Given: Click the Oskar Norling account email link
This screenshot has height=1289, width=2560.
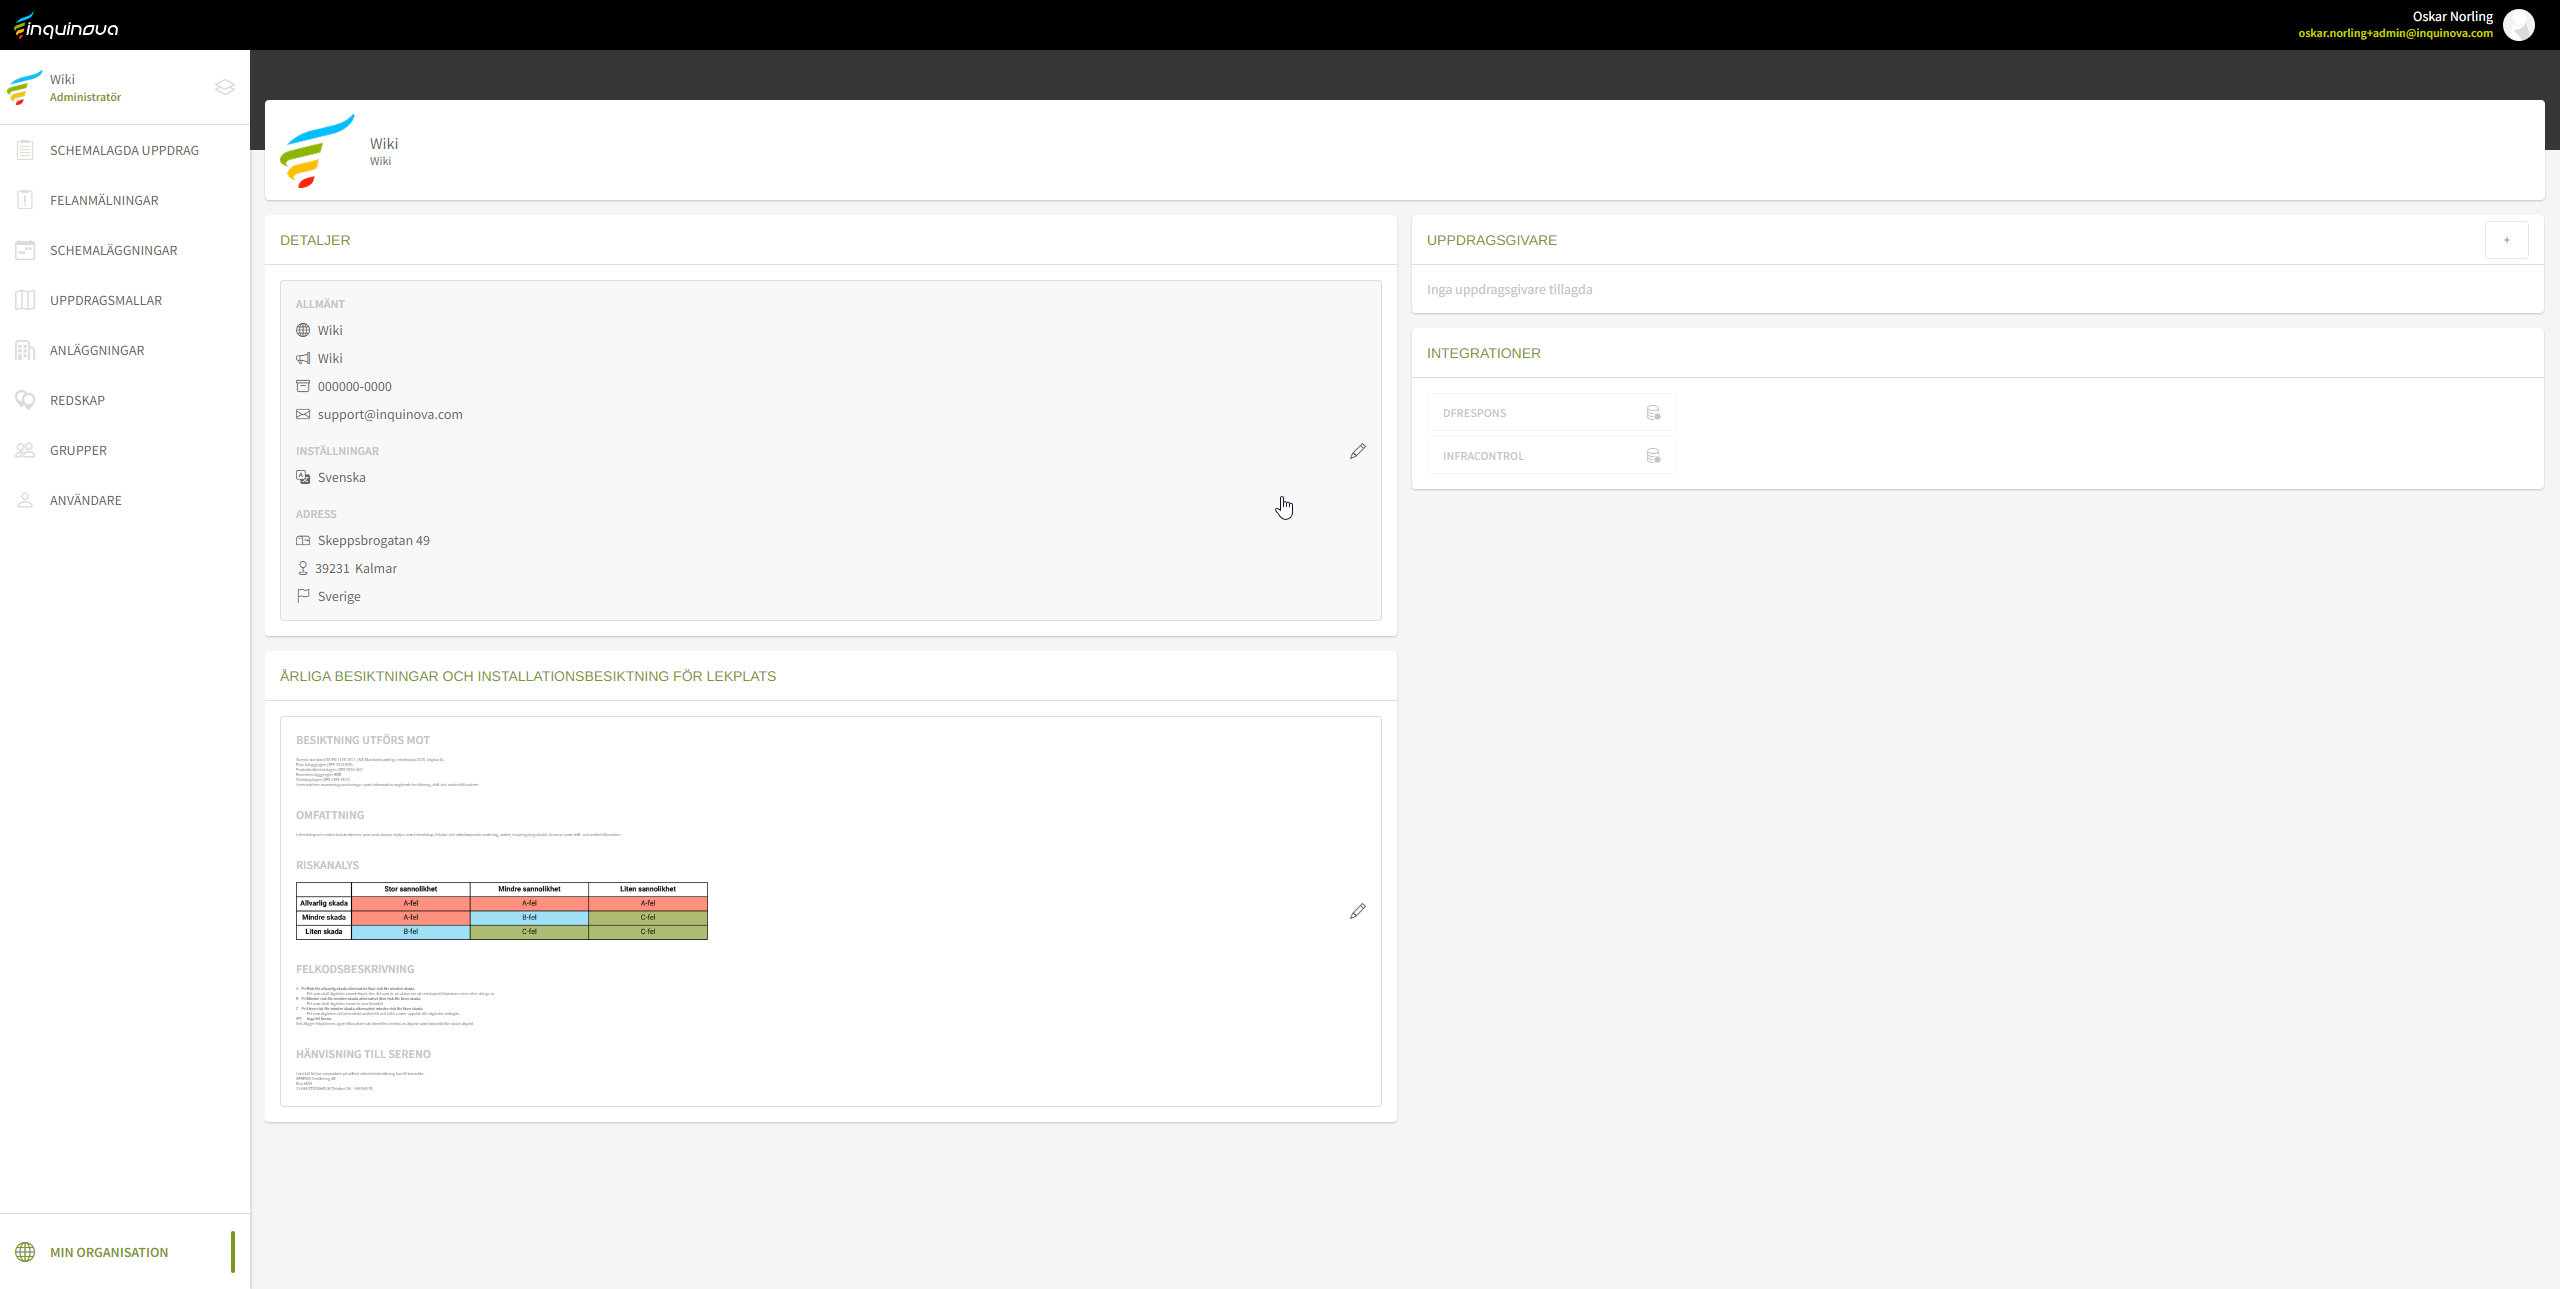Looking at the screenshot, I should 2395,33.
